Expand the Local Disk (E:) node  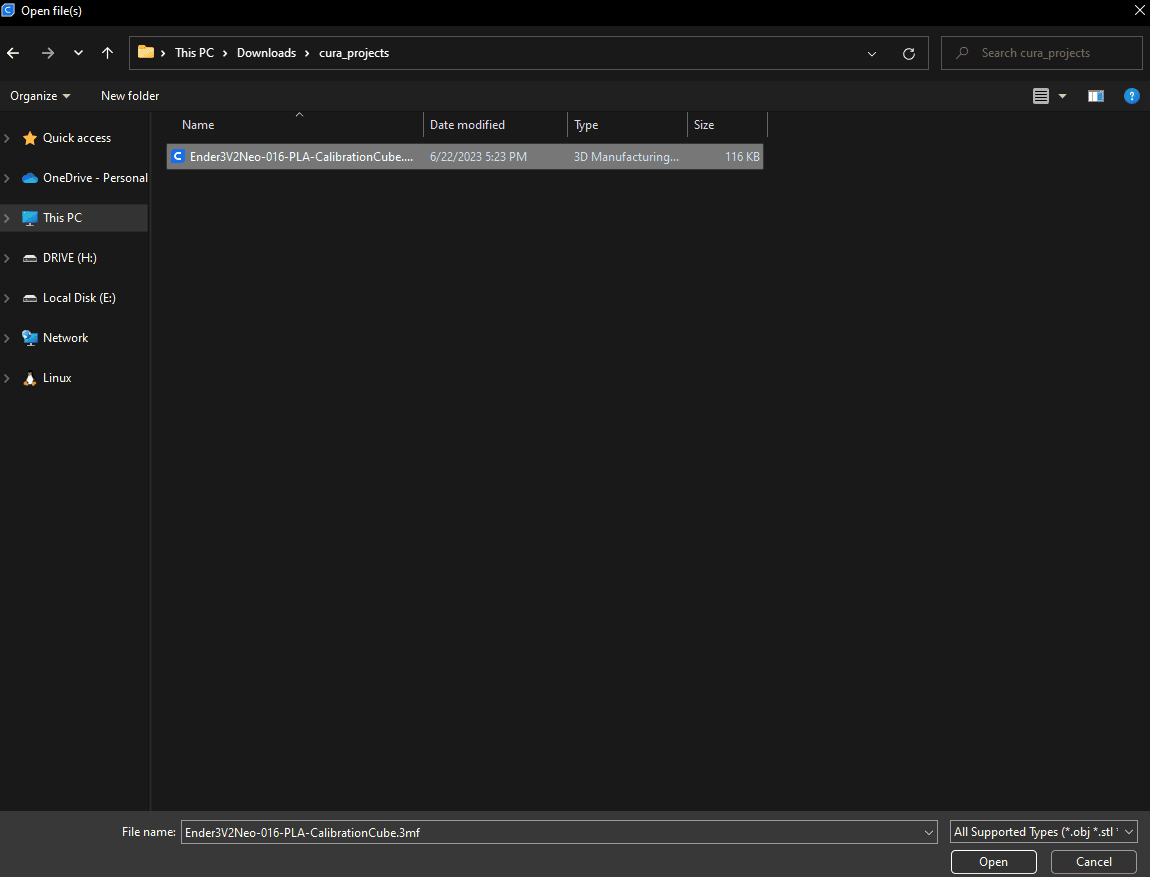(7, 298)
